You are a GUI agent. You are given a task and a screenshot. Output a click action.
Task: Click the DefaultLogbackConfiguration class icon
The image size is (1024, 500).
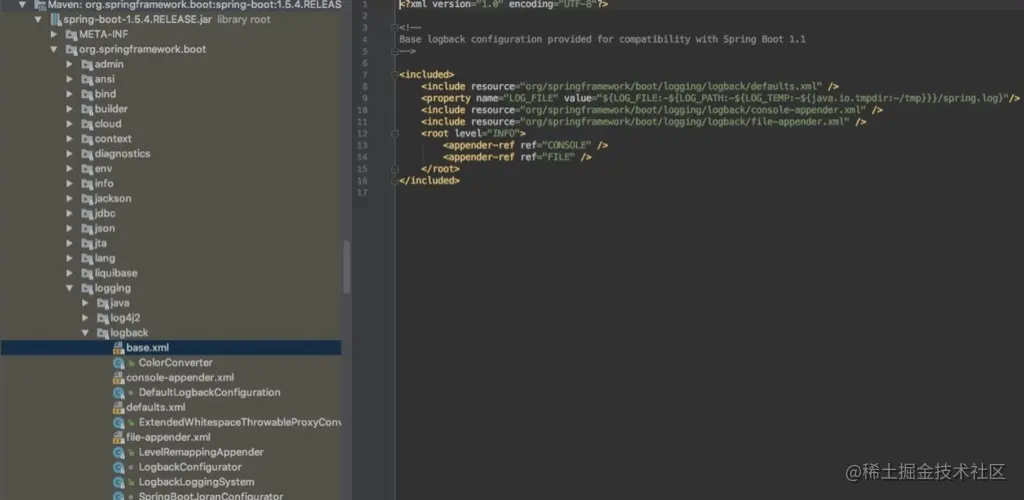pyautogui.click(x=118, y=392)
